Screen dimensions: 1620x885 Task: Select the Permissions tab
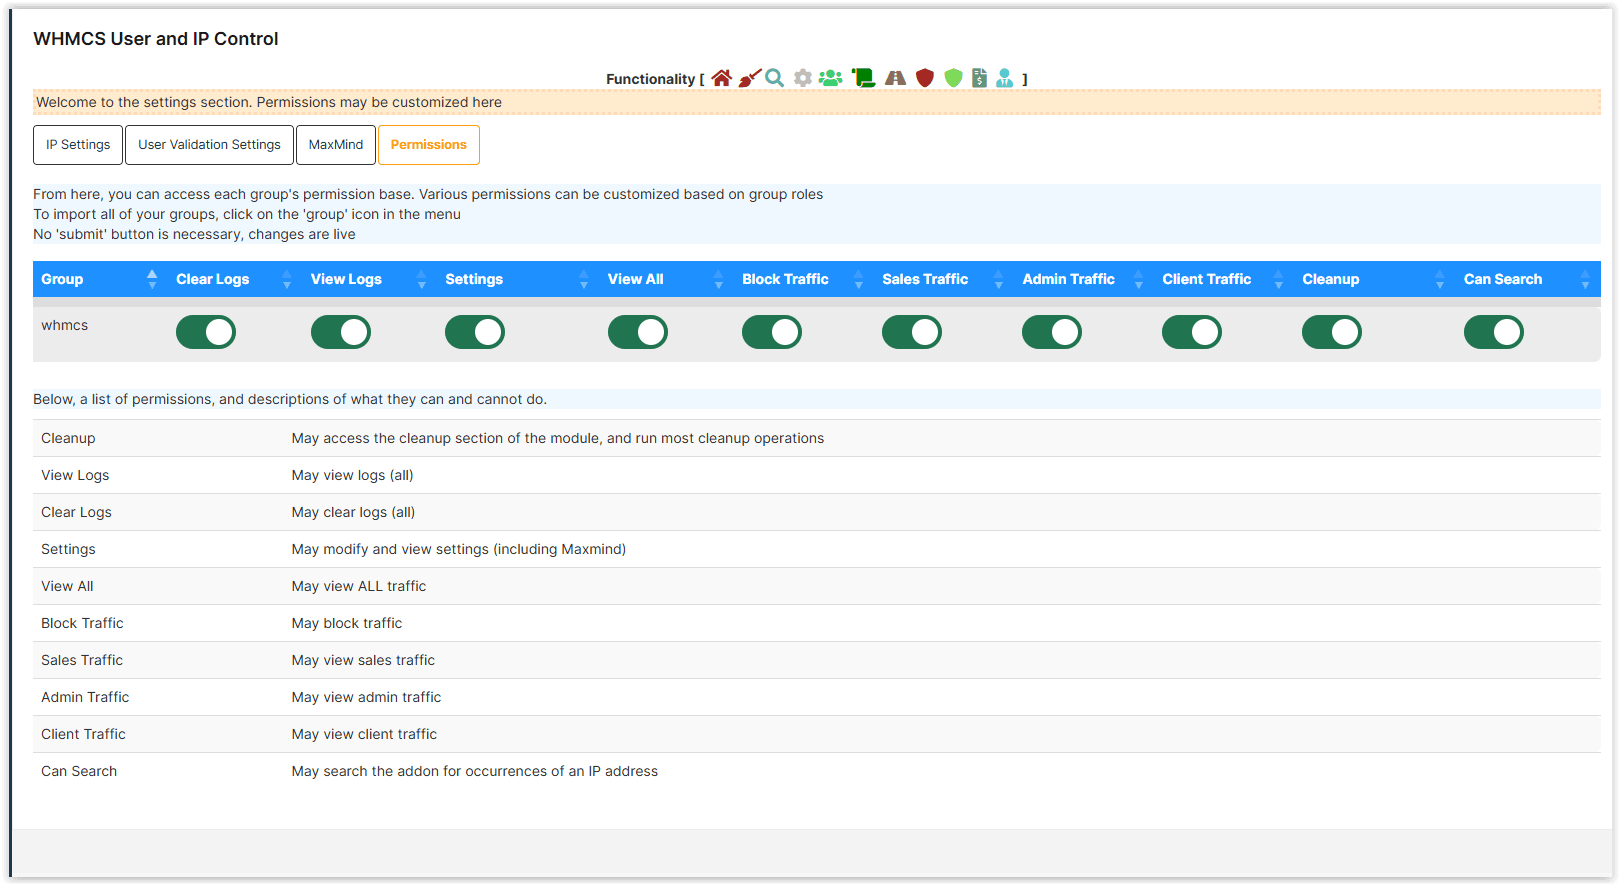(429, 145)
